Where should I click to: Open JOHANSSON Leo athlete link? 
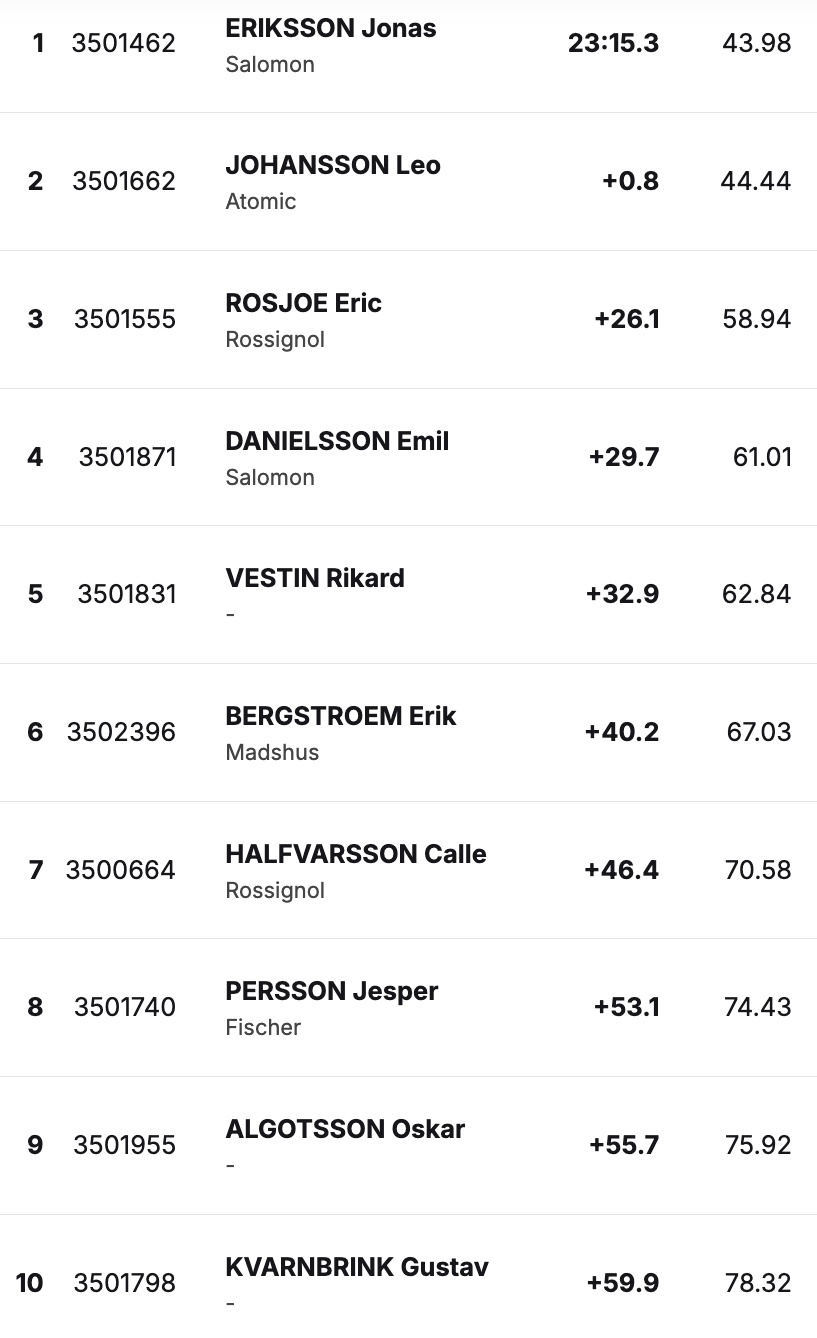333,165
